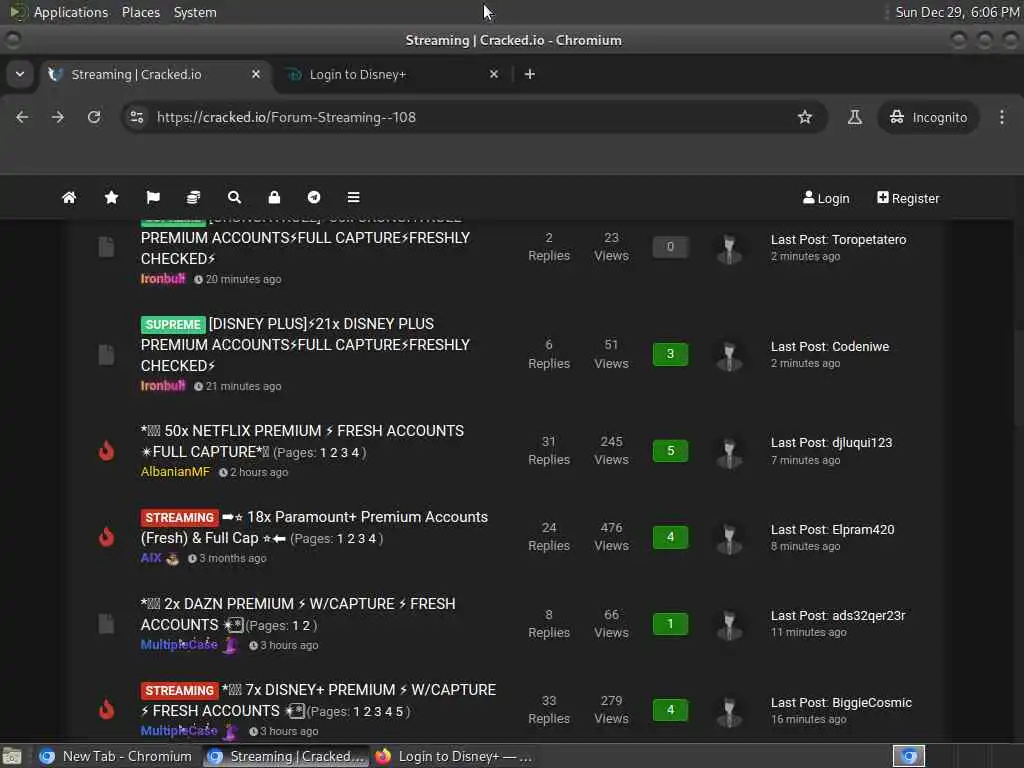Click the star icon in forum navbar

(111, 197)
